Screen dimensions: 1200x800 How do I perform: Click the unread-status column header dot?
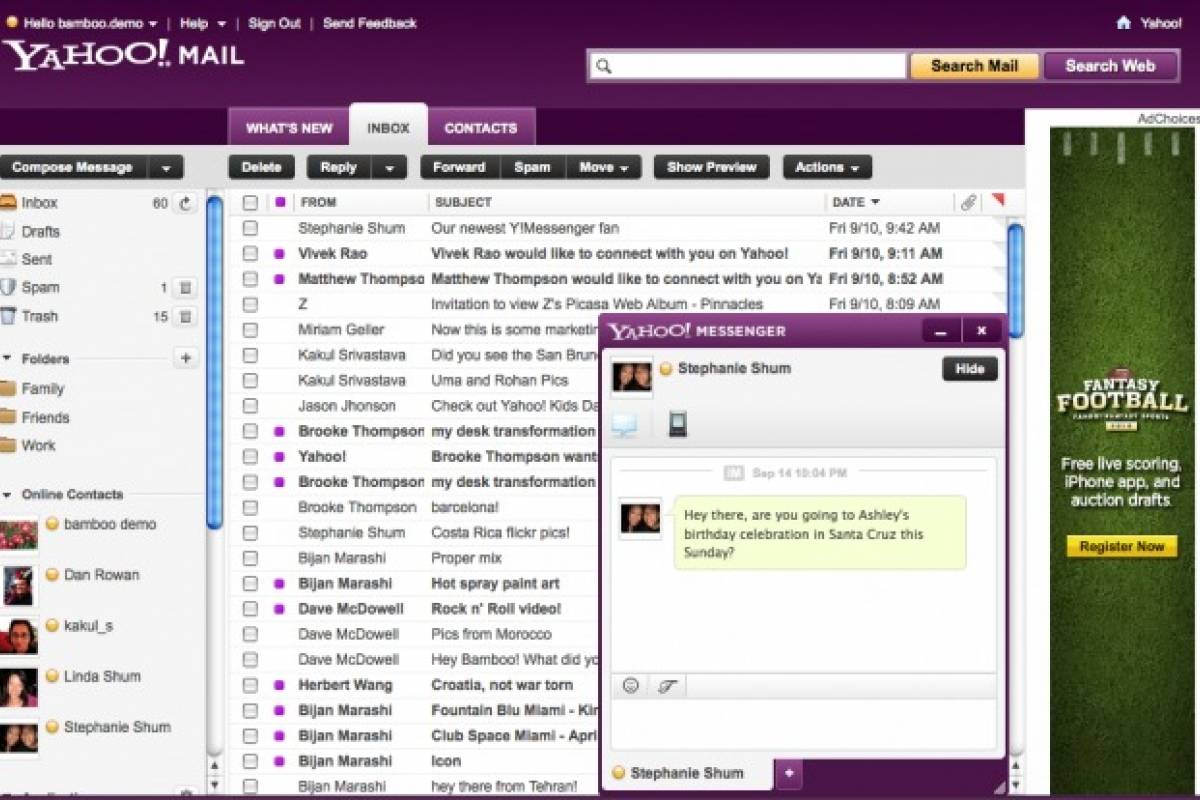click(x=280, y=202)
